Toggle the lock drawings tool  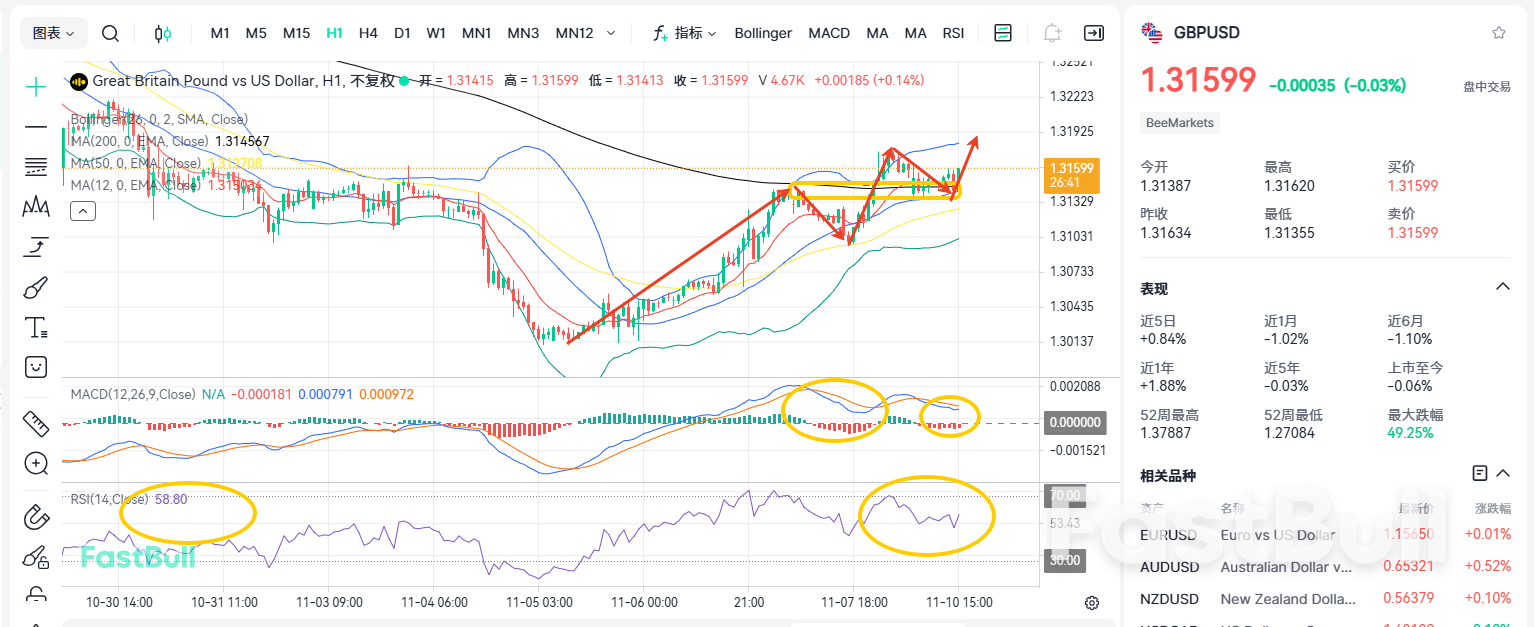point(35,593)
